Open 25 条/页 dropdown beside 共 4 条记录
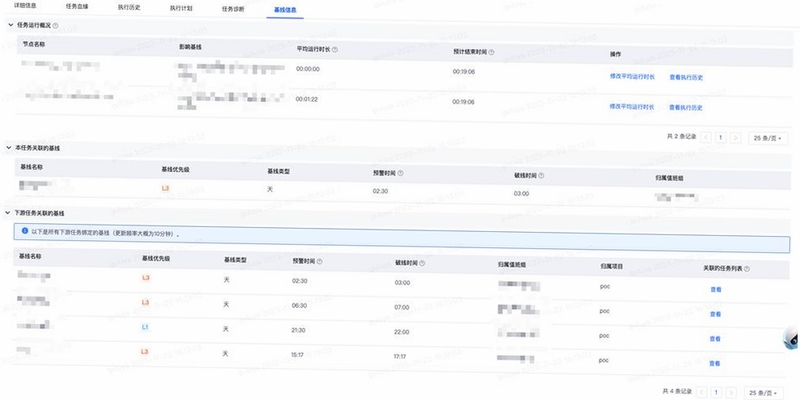The height and width of the screenshot is (400, 800). coord(764,393)
